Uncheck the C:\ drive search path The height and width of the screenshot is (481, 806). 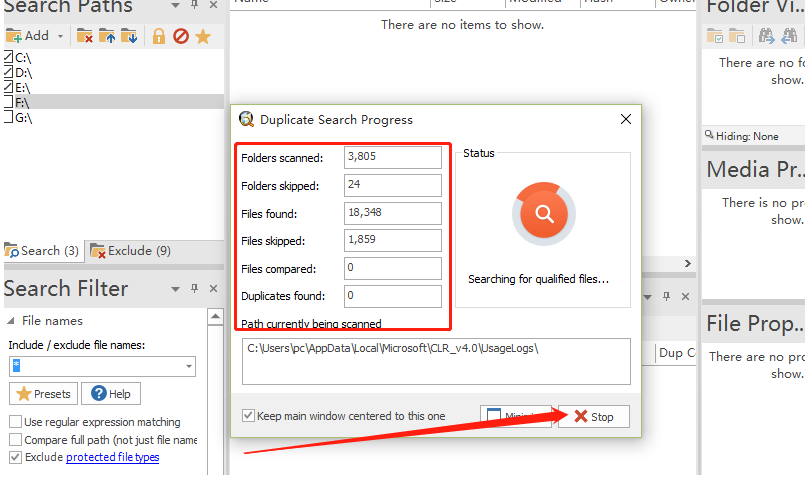coord(9,57)
